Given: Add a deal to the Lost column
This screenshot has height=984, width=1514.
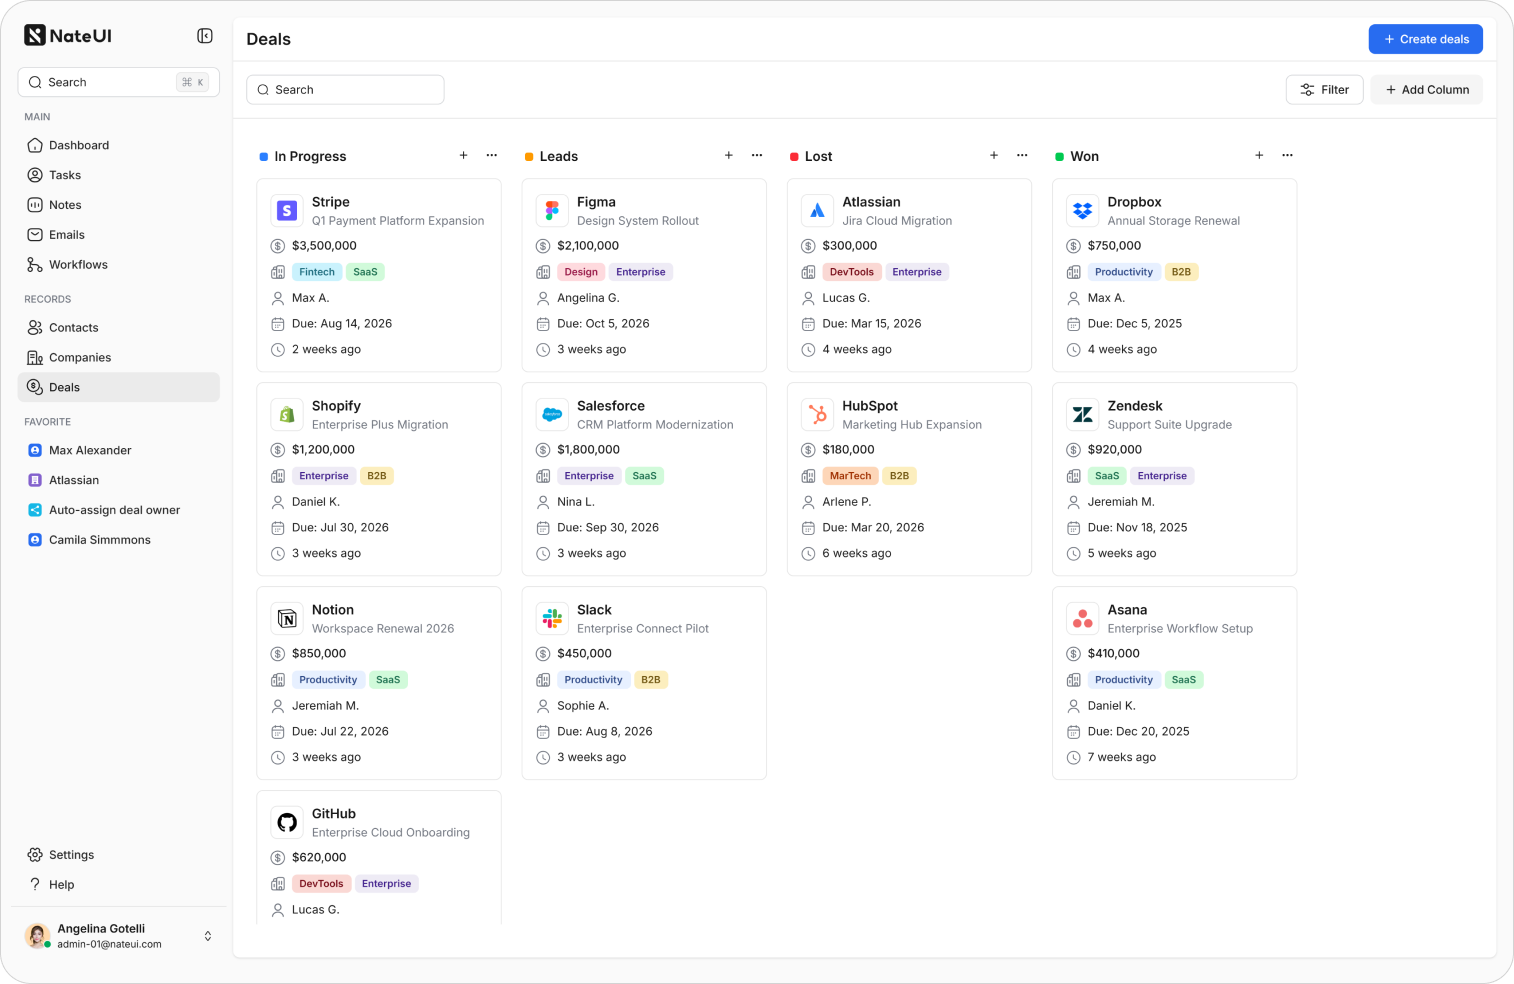Looking at the screenshot, I should (994, 156).
